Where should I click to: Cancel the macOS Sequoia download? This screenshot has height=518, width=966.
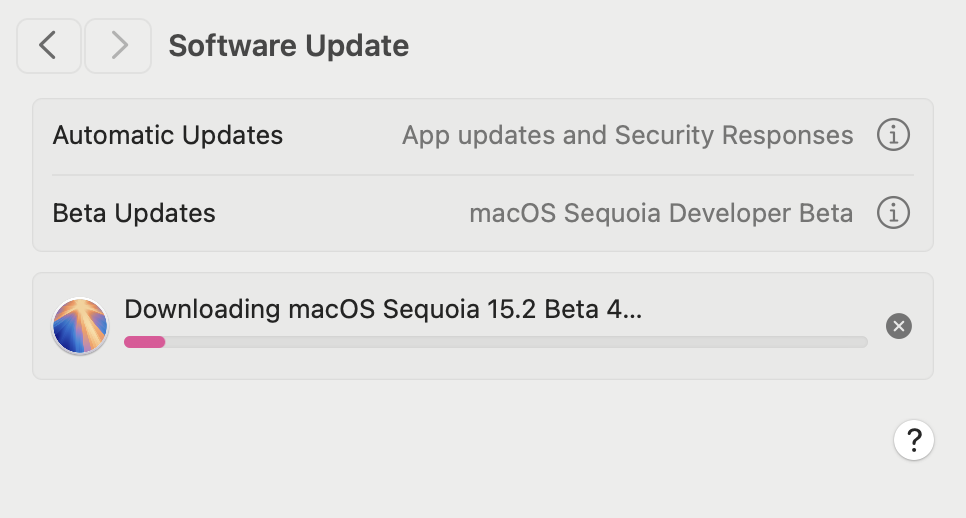[x=899, y=326]
